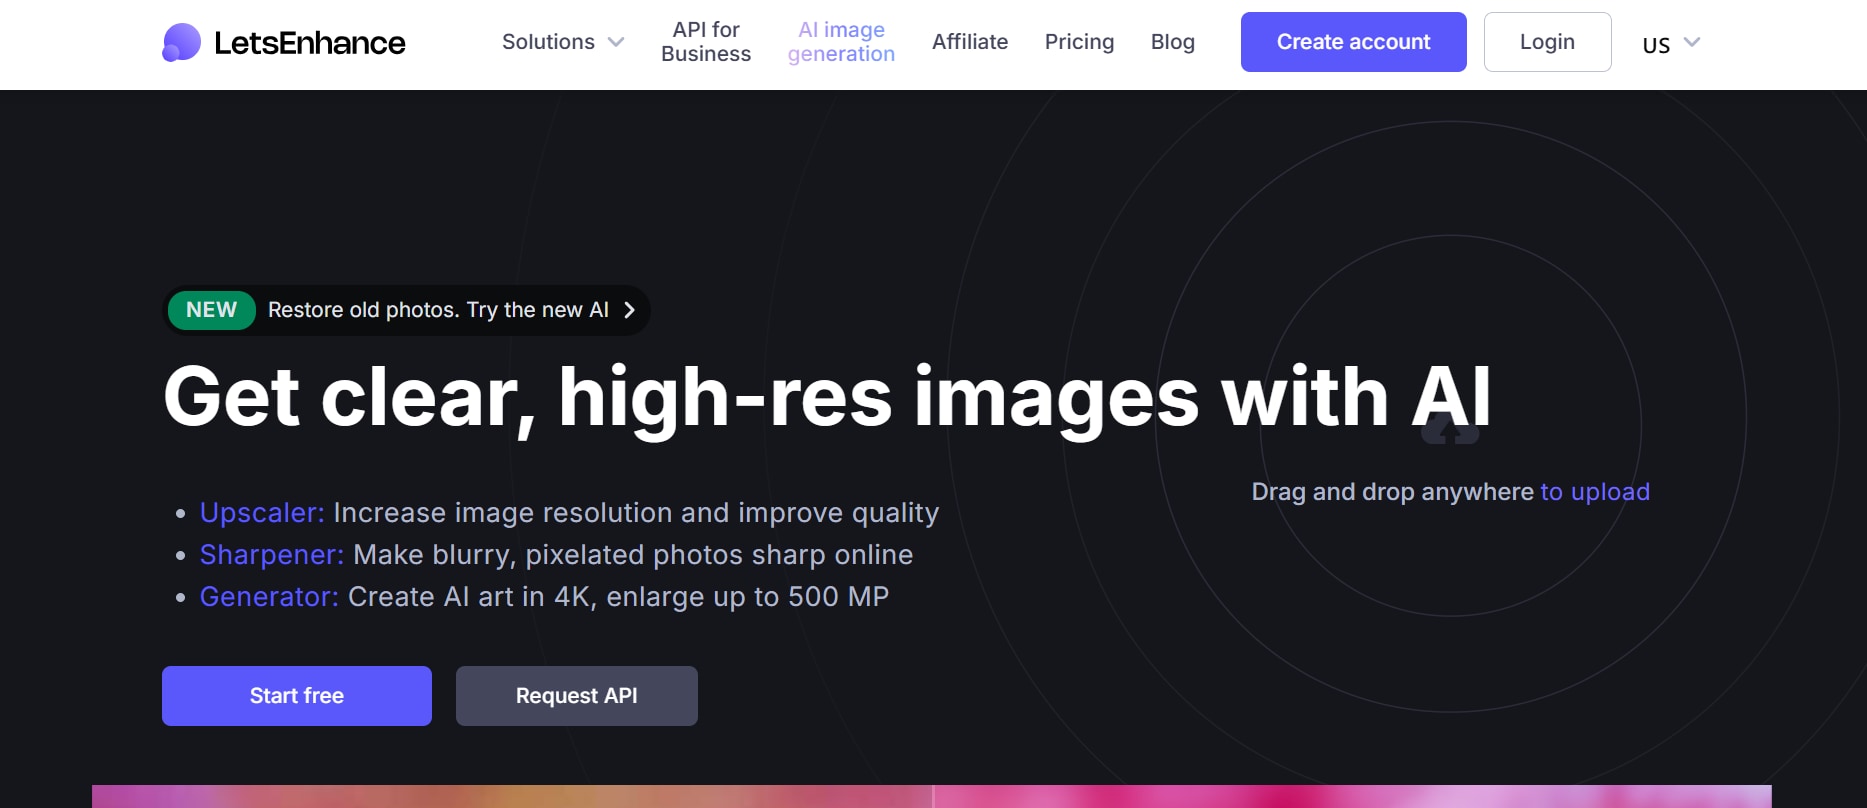Screen dimensions: 1867x808
Task: Open the LetsEnhance home wordmark
Action: (x=310, y=43)
